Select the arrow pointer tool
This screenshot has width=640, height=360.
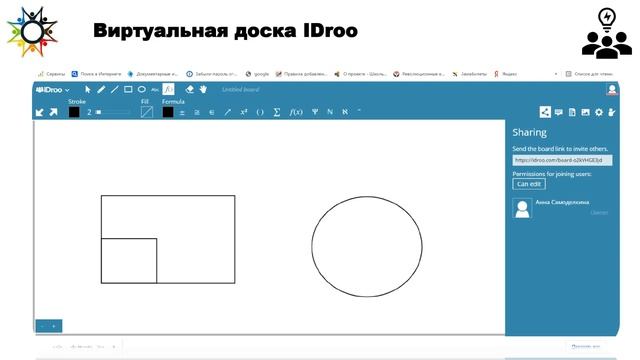pos(87,89)
